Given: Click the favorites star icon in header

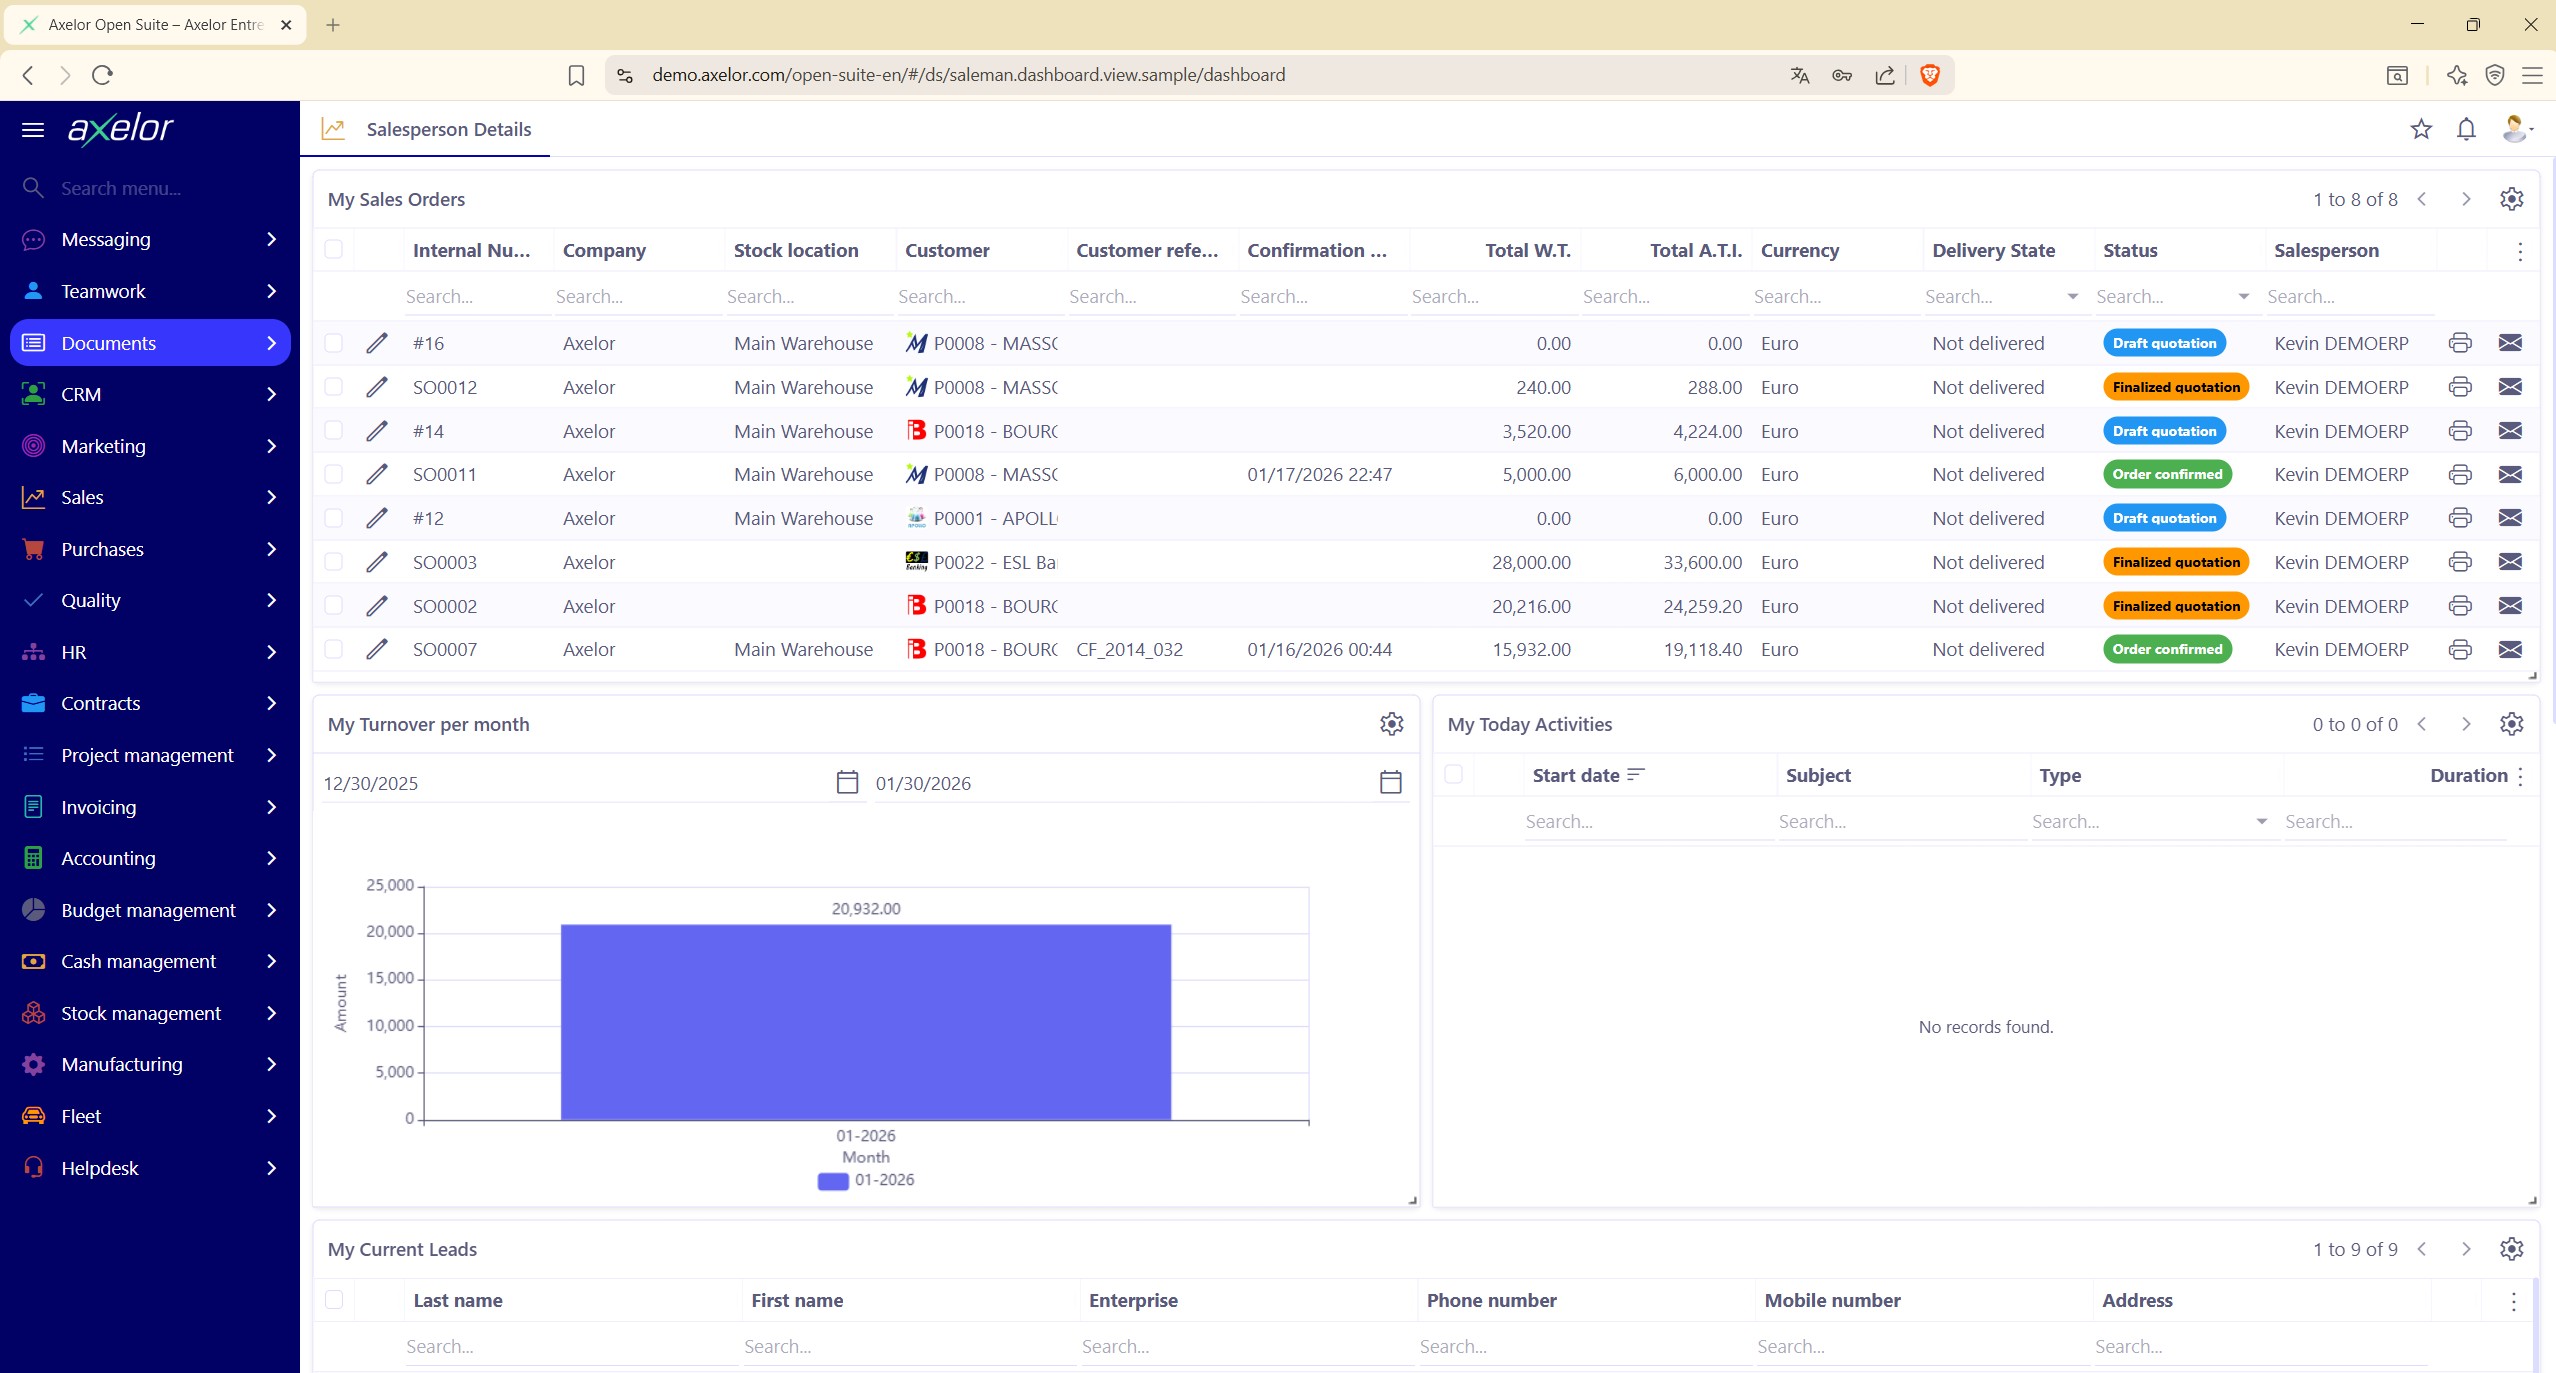Looking at the screenshot, I should coord(2420,129).
